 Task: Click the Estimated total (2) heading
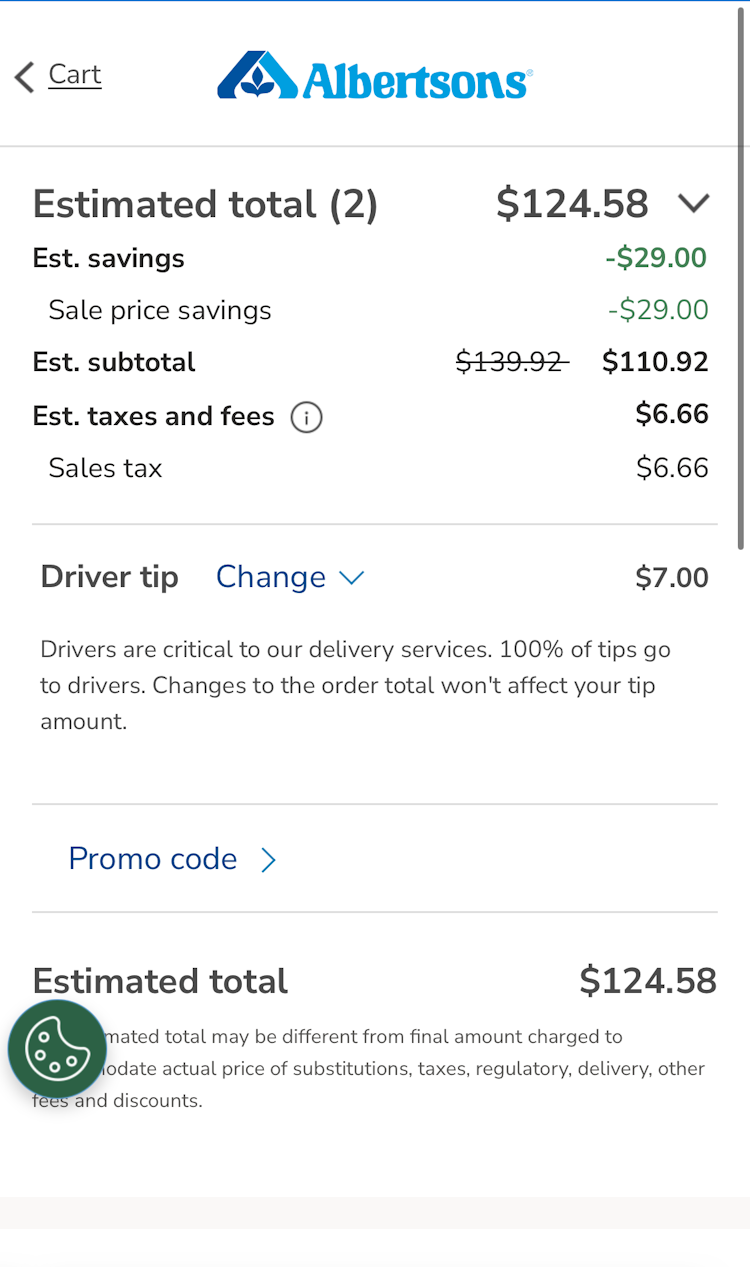(x=205, y=204)
